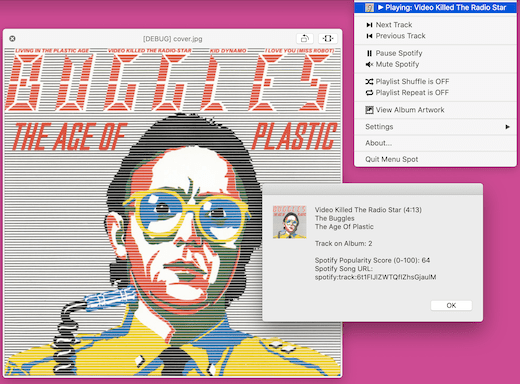
Task: Click The Buggles artist text in the dialog
Action: pyautogui.click(x=335, y=218)
